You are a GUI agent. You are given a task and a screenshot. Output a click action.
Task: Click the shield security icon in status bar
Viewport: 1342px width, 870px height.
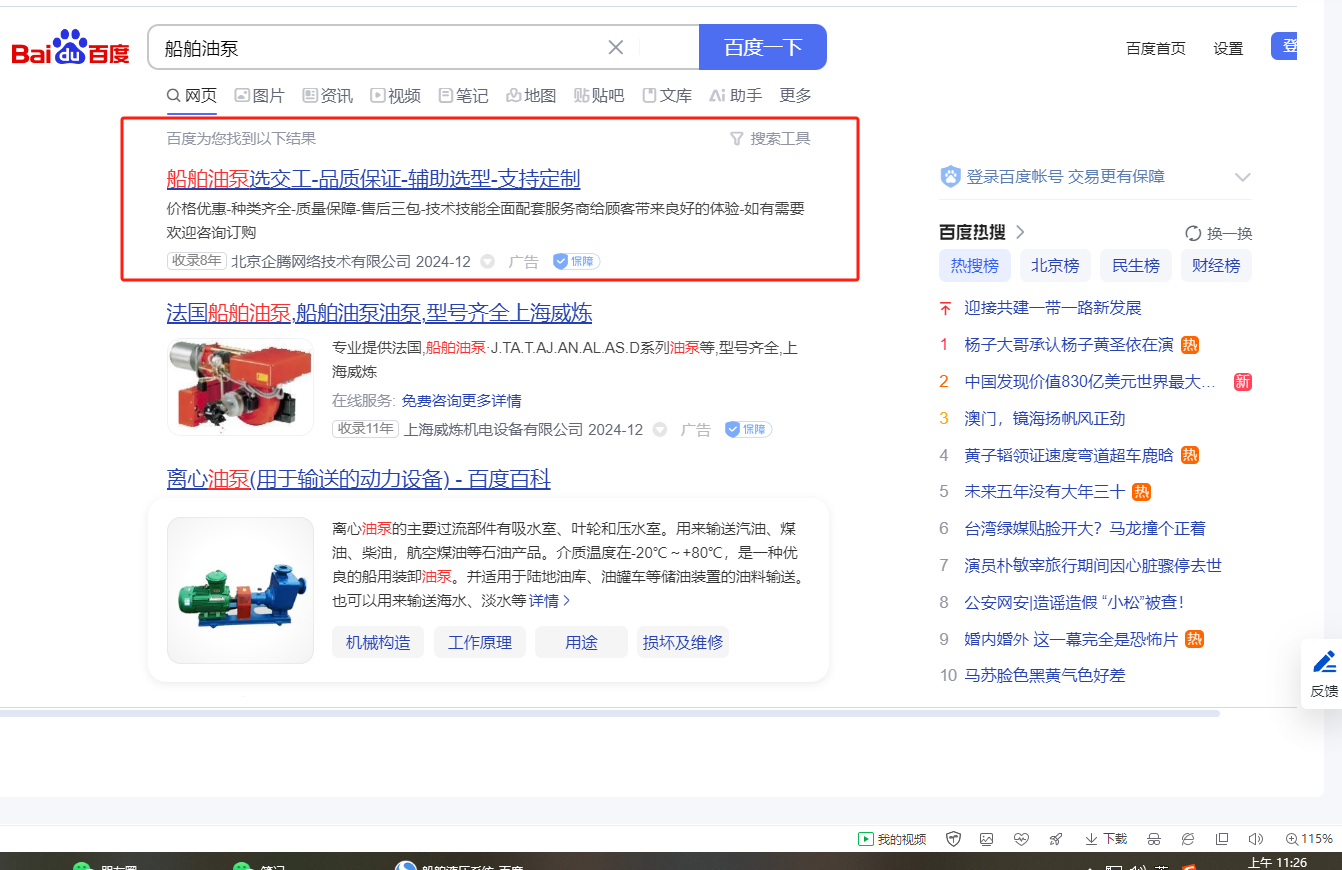coord(954,839)
